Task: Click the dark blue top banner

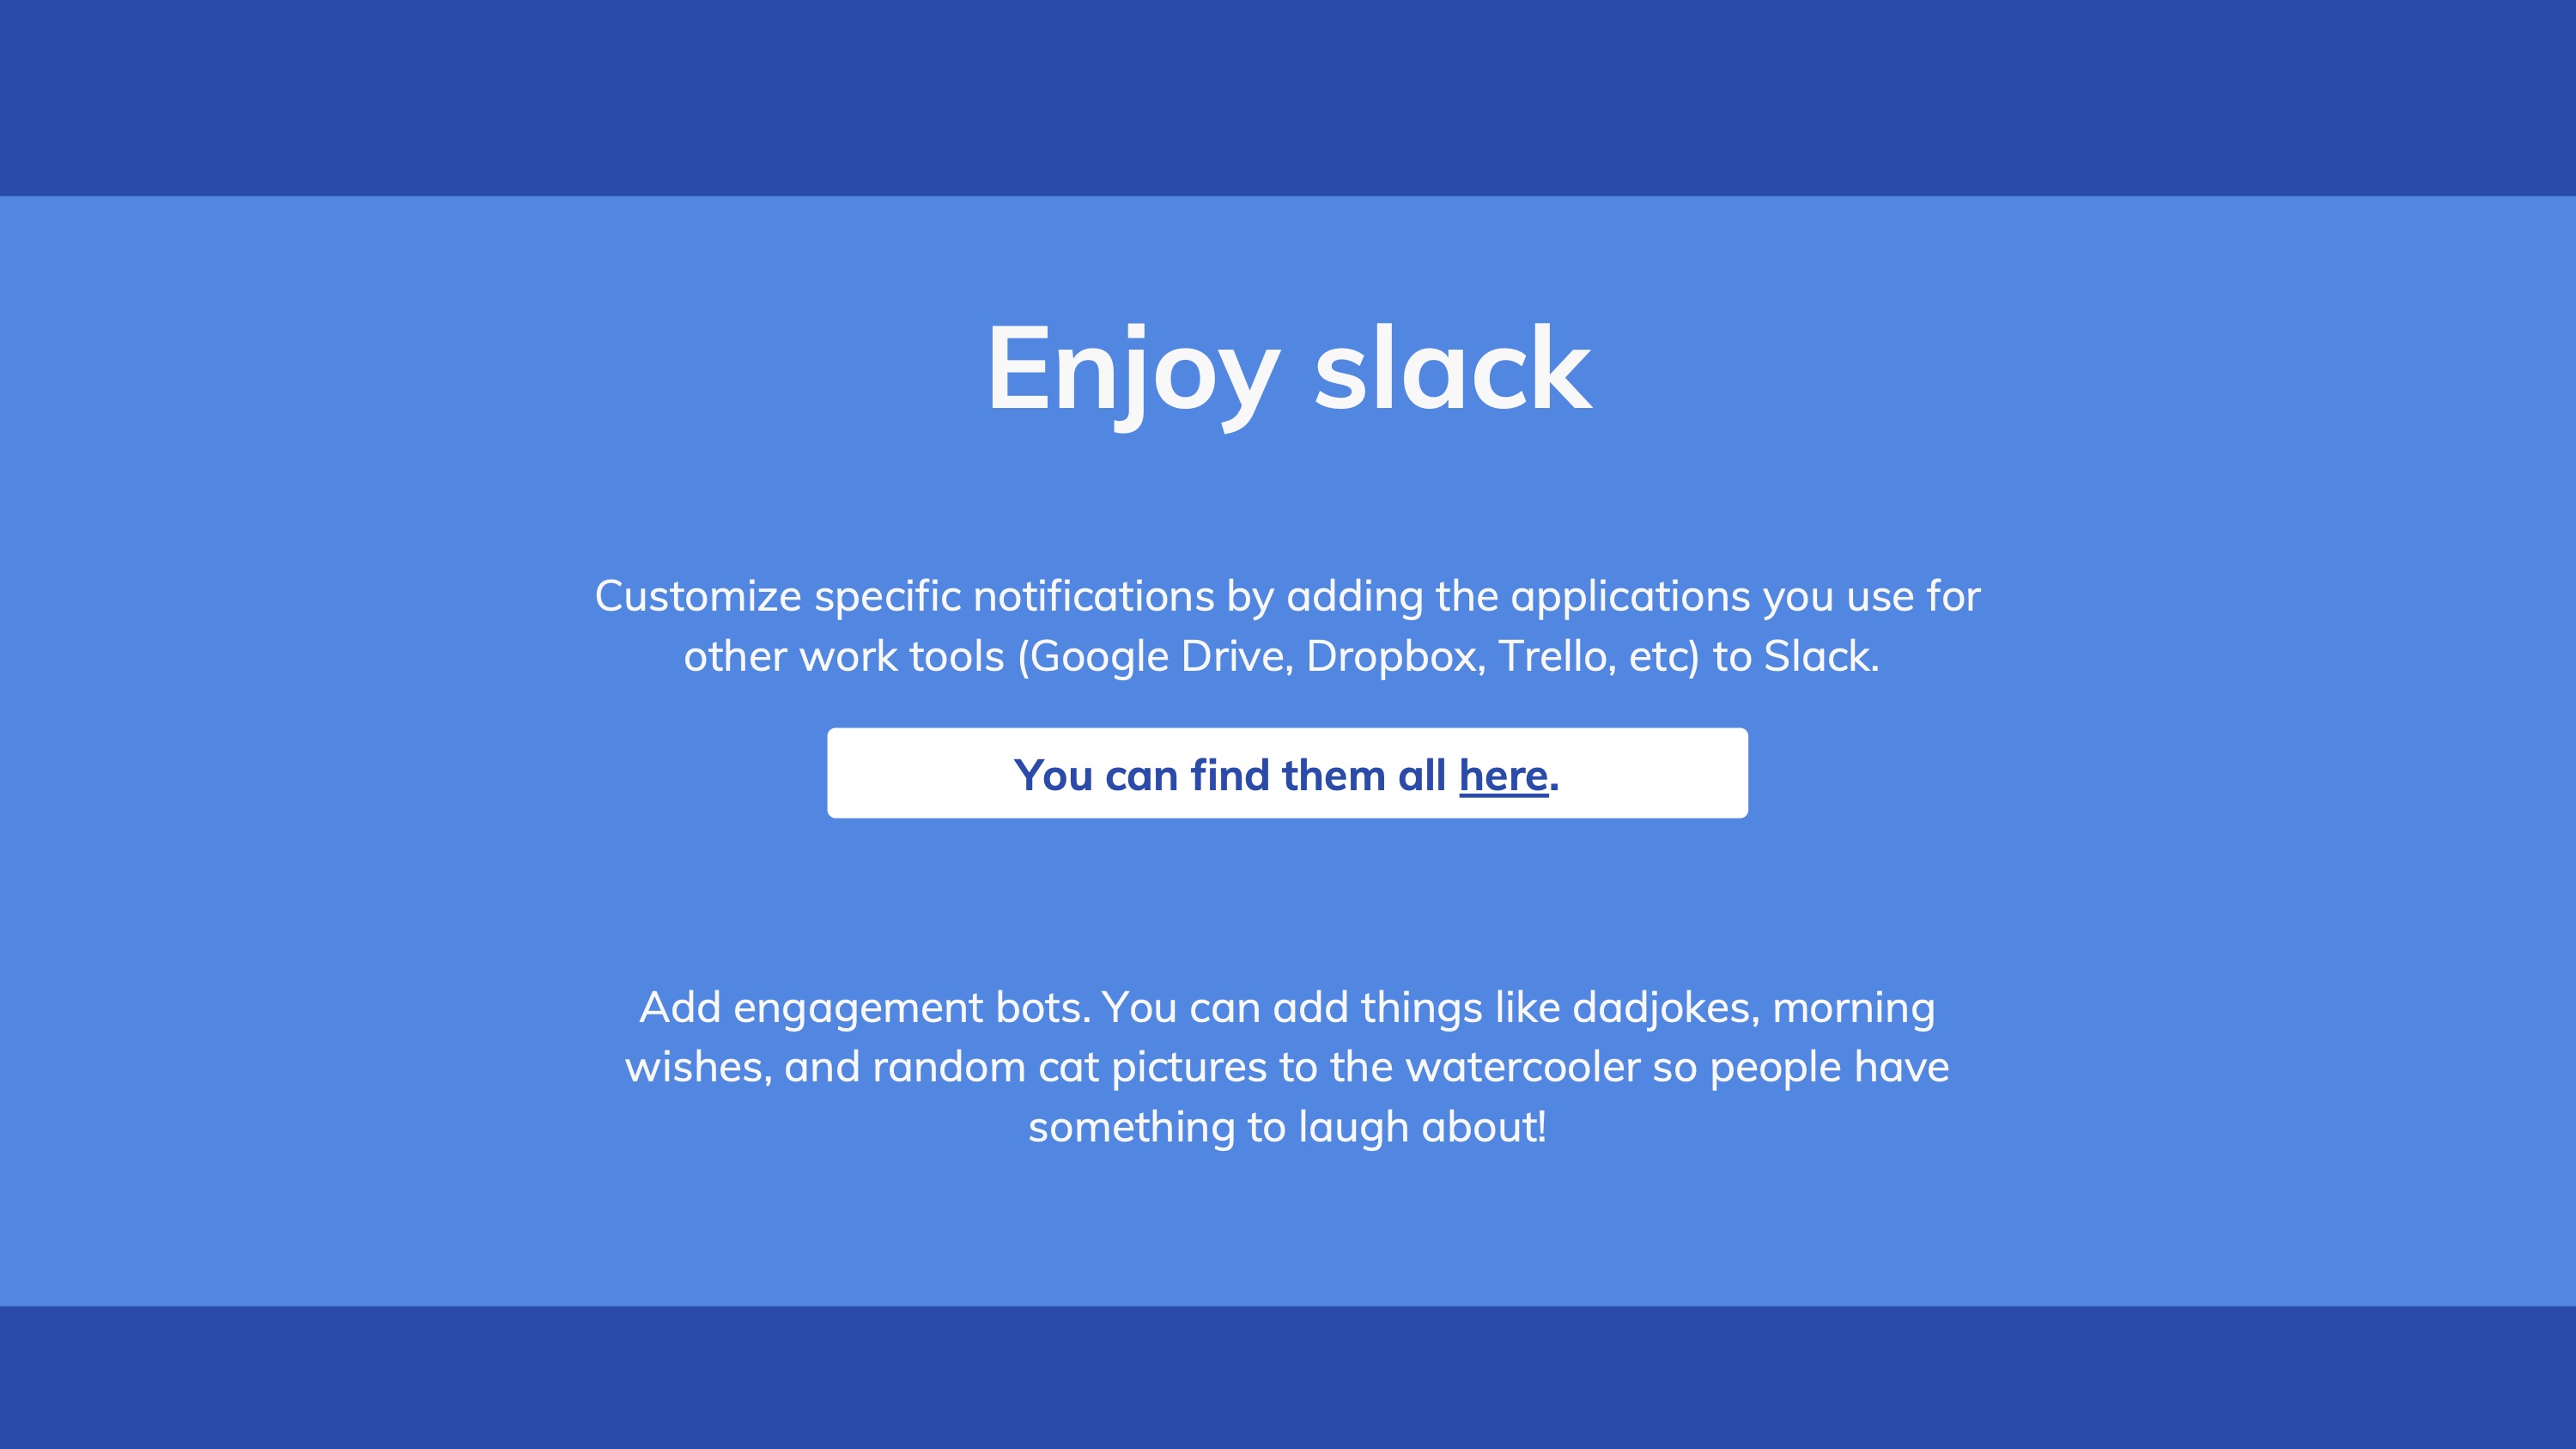Action: [x=1288, y=97]
